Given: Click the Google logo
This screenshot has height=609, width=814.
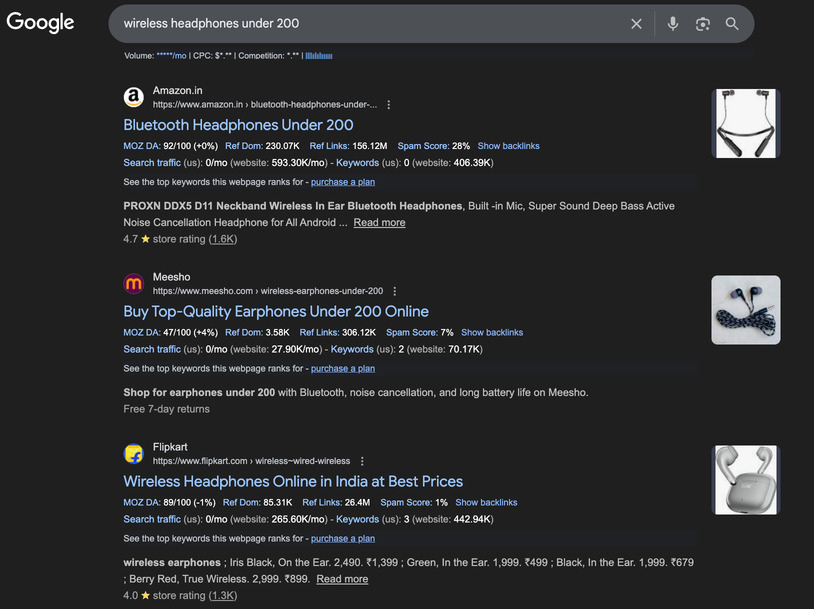Looking at the screenshot, I should coord(40,23).
